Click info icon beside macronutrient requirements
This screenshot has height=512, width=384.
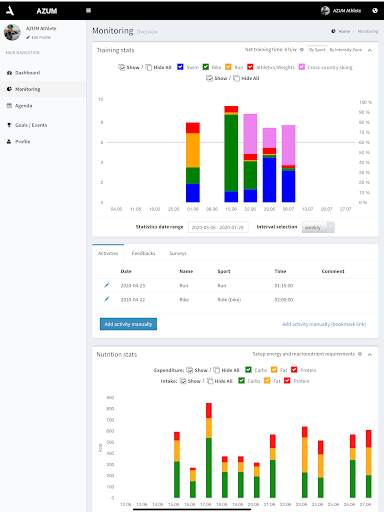(360, 354)
